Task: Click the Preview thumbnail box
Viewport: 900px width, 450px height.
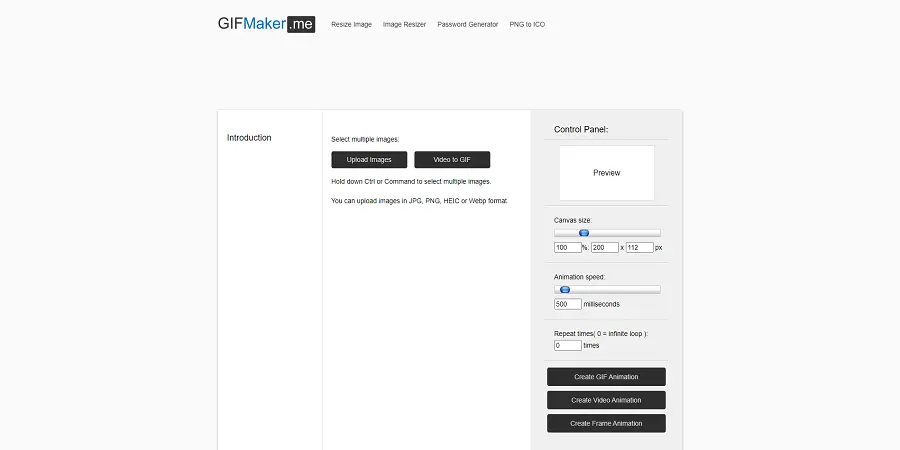Action: [x=606, y=173]
